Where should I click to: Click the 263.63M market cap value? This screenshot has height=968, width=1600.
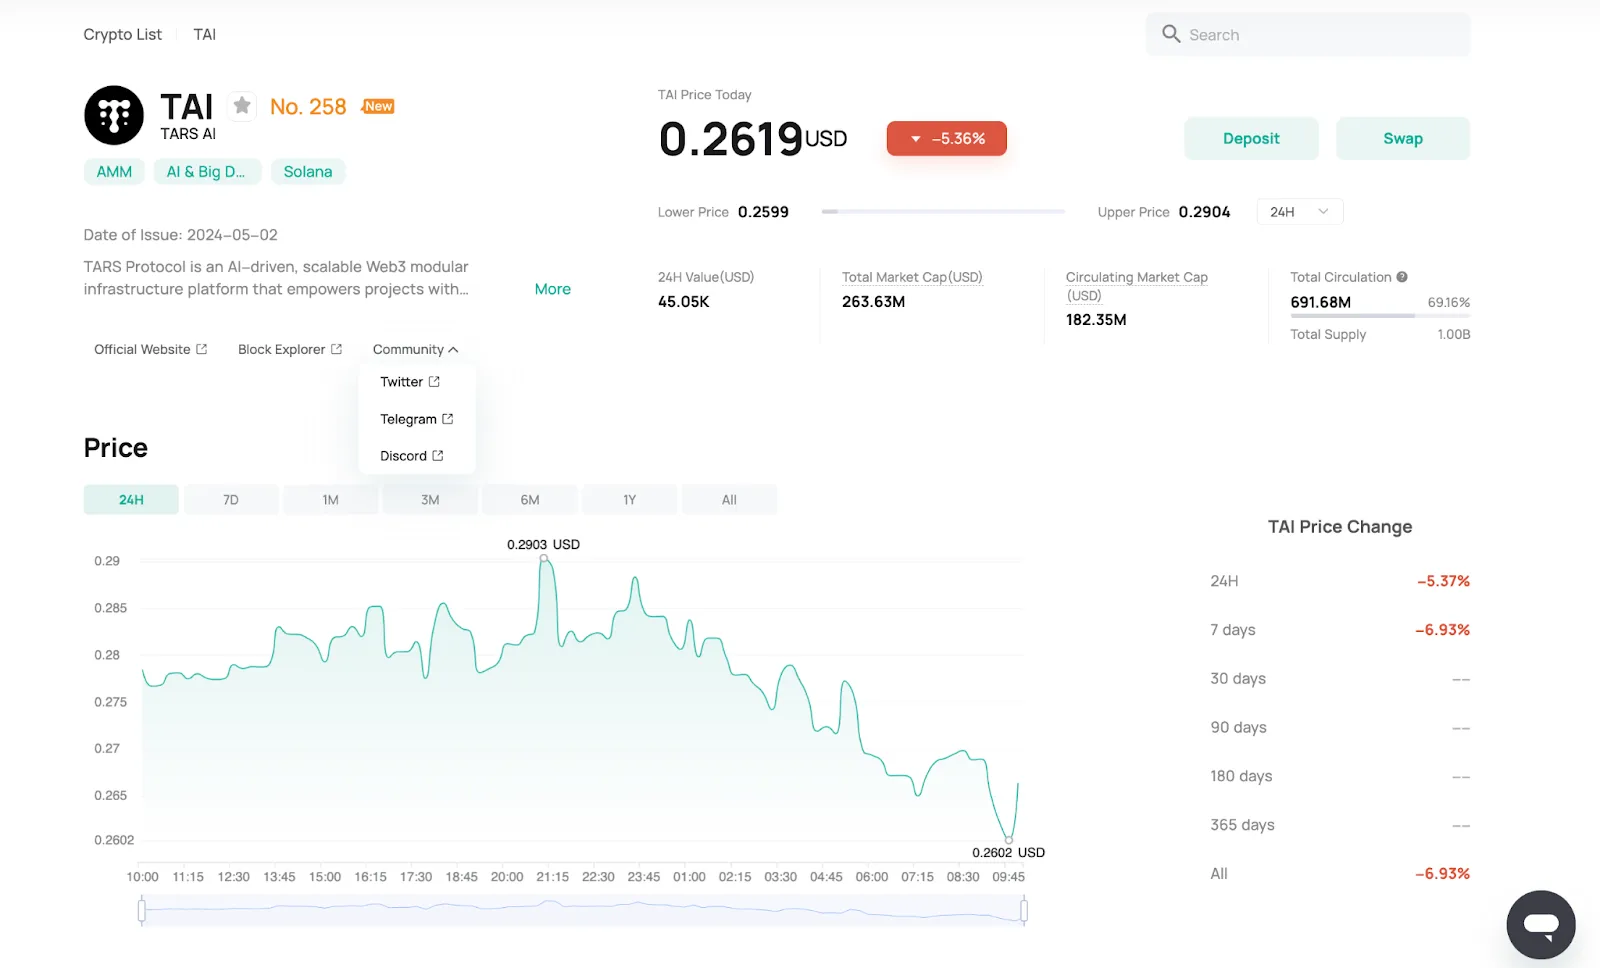pos(873,302)
